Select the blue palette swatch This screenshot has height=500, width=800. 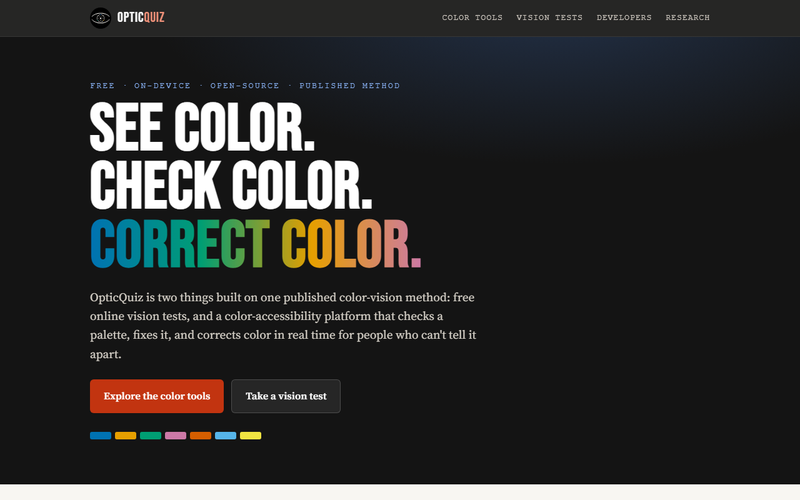coord(101,436)
